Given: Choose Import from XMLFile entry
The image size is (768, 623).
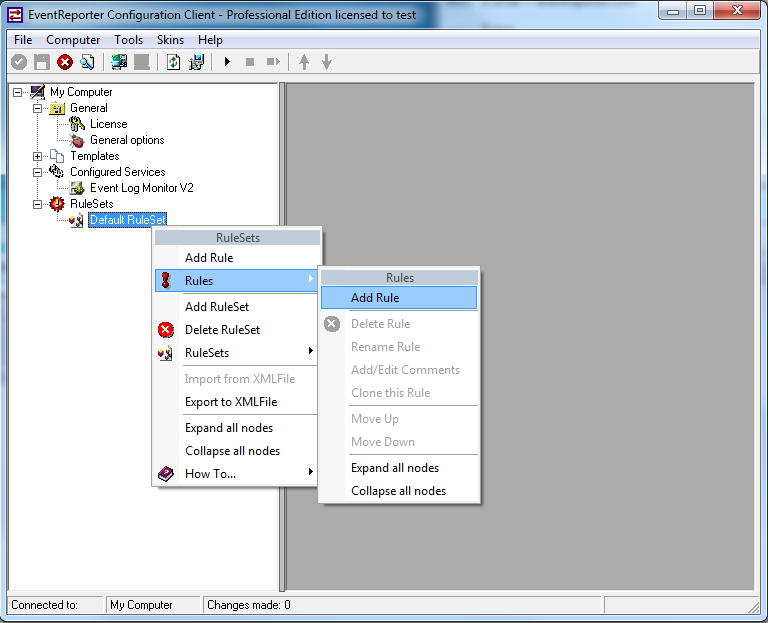Looking at the screenshot, I should [238, 379].
